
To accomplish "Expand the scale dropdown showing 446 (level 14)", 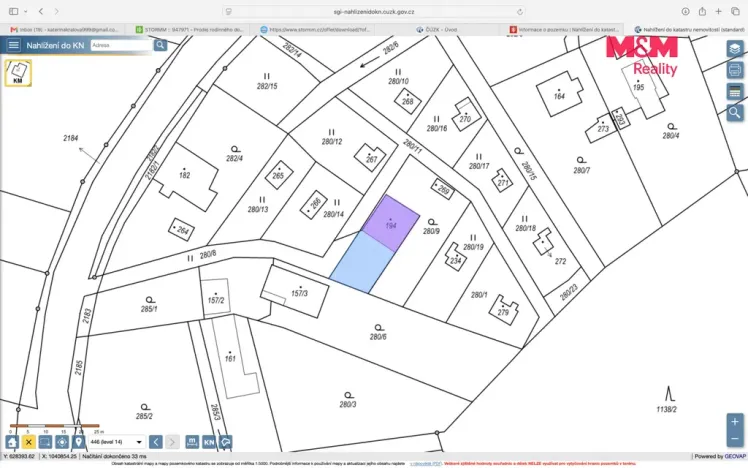I will click(116, 442).
